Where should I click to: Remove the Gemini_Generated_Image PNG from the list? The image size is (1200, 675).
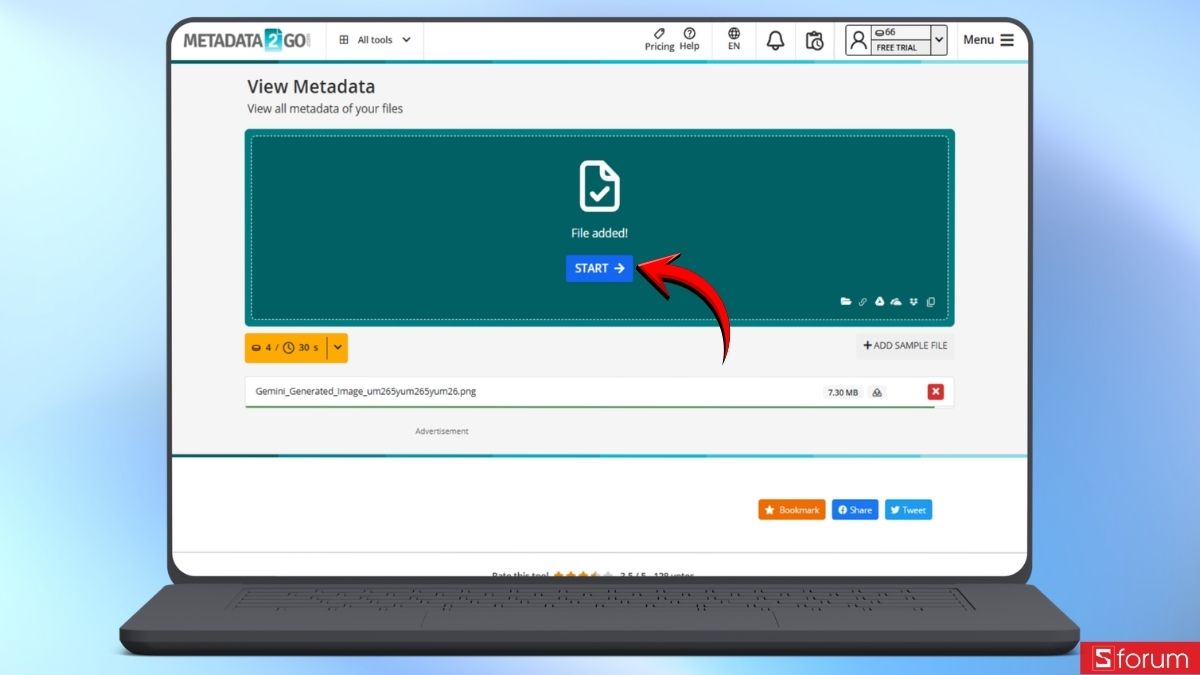pos(935,391)
